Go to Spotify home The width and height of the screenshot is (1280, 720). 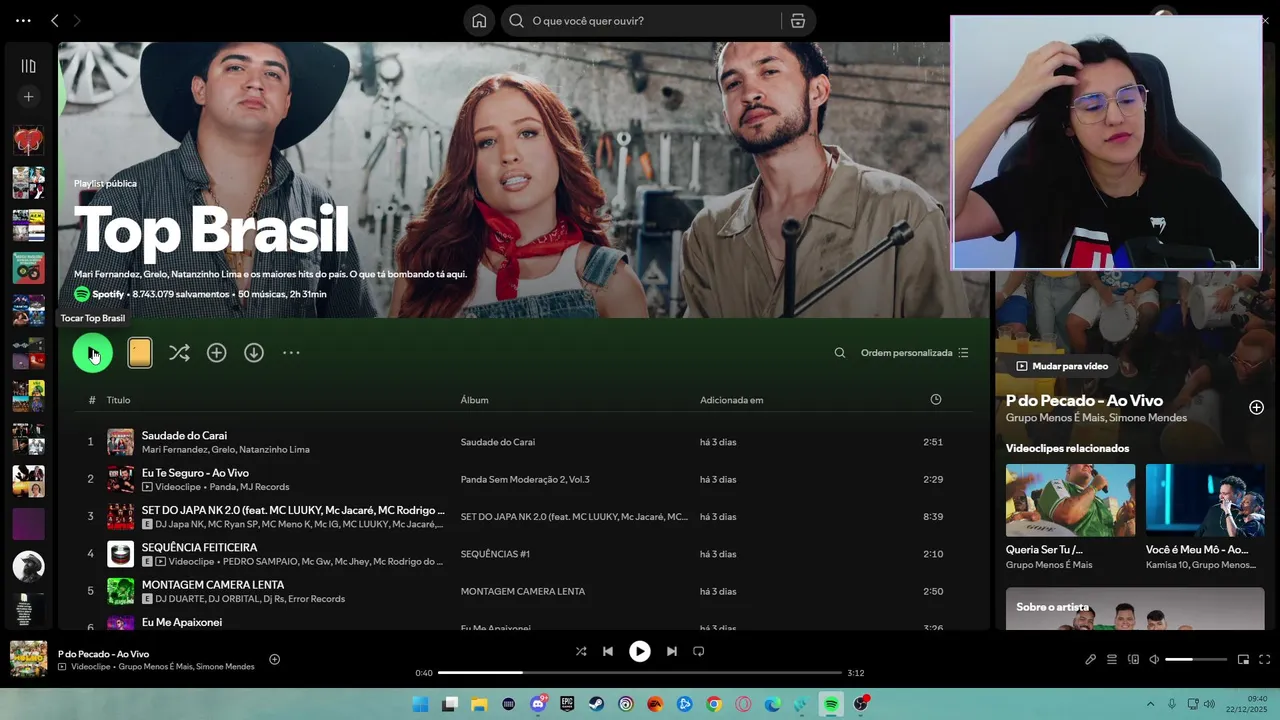[479, 21]
